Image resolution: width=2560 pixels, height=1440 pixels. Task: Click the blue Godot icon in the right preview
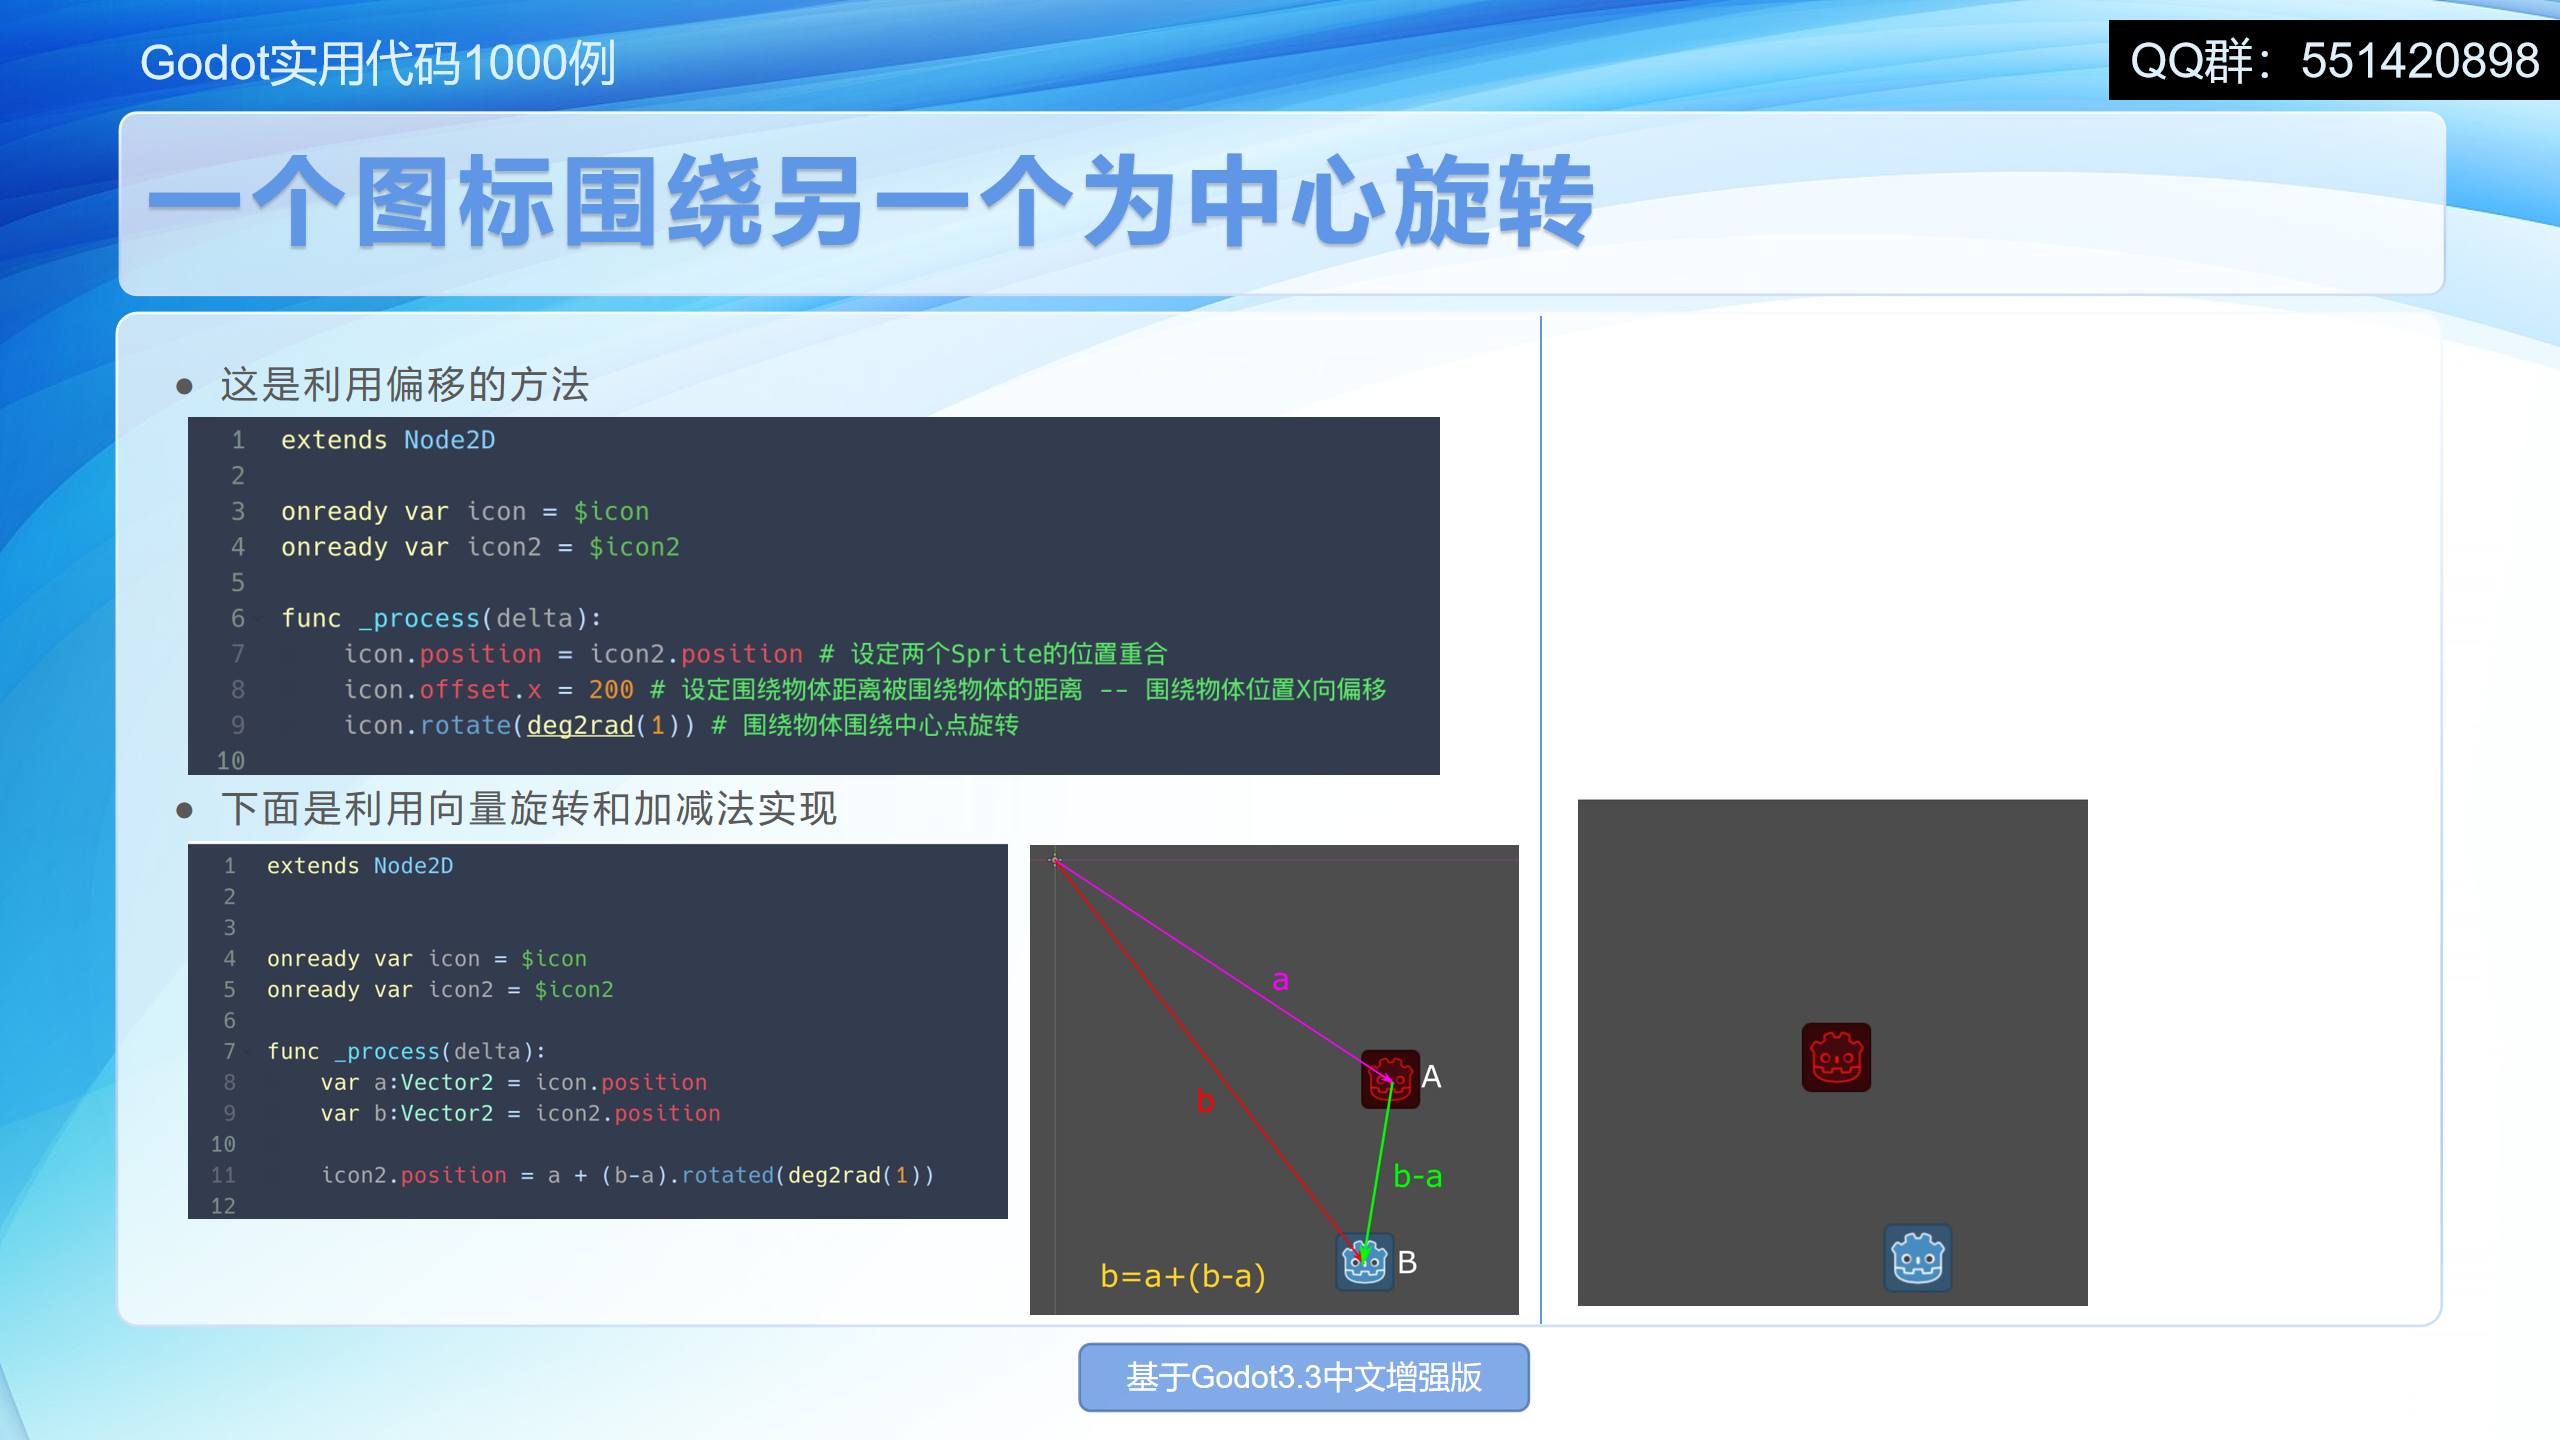pyautogui.click(x=1918, y=1258)
